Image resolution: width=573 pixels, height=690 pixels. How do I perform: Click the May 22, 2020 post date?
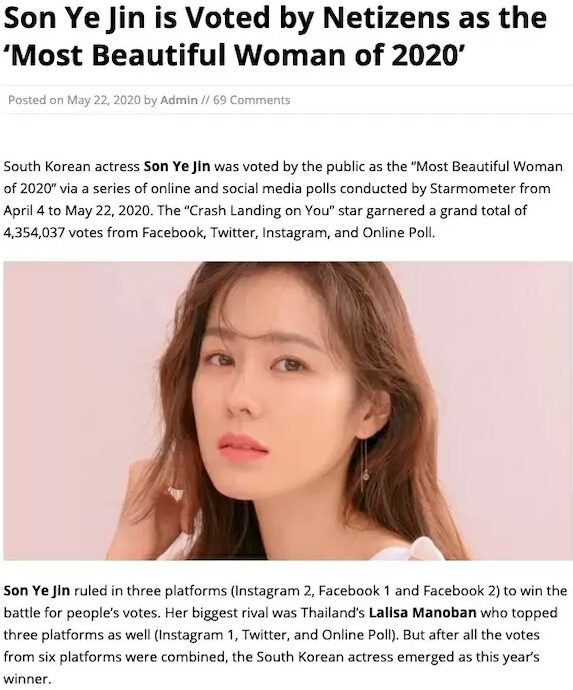(104, 100)
